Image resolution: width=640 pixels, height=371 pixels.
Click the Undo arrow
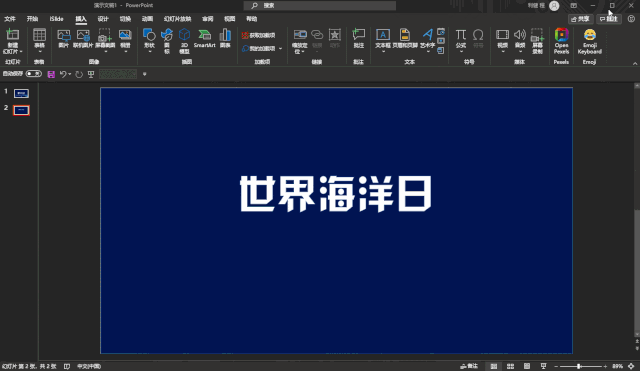[63, 74]
